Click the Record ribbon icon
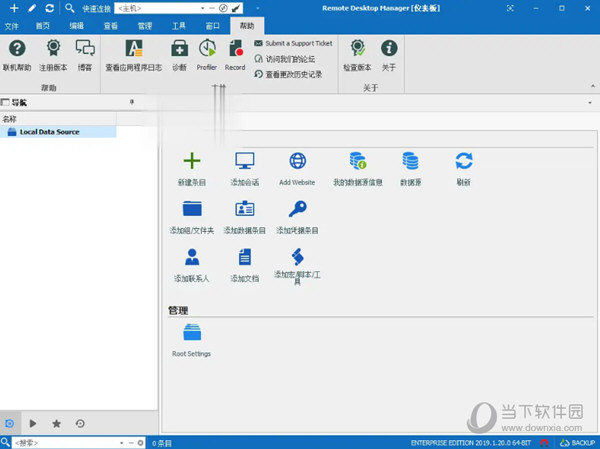Viewport: 600px width, 449px height. [235, 48]
